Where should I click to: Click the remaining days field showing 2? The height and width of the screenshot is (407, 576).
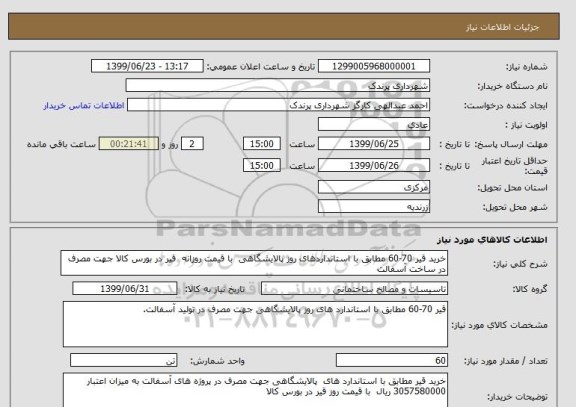(192, 144)
